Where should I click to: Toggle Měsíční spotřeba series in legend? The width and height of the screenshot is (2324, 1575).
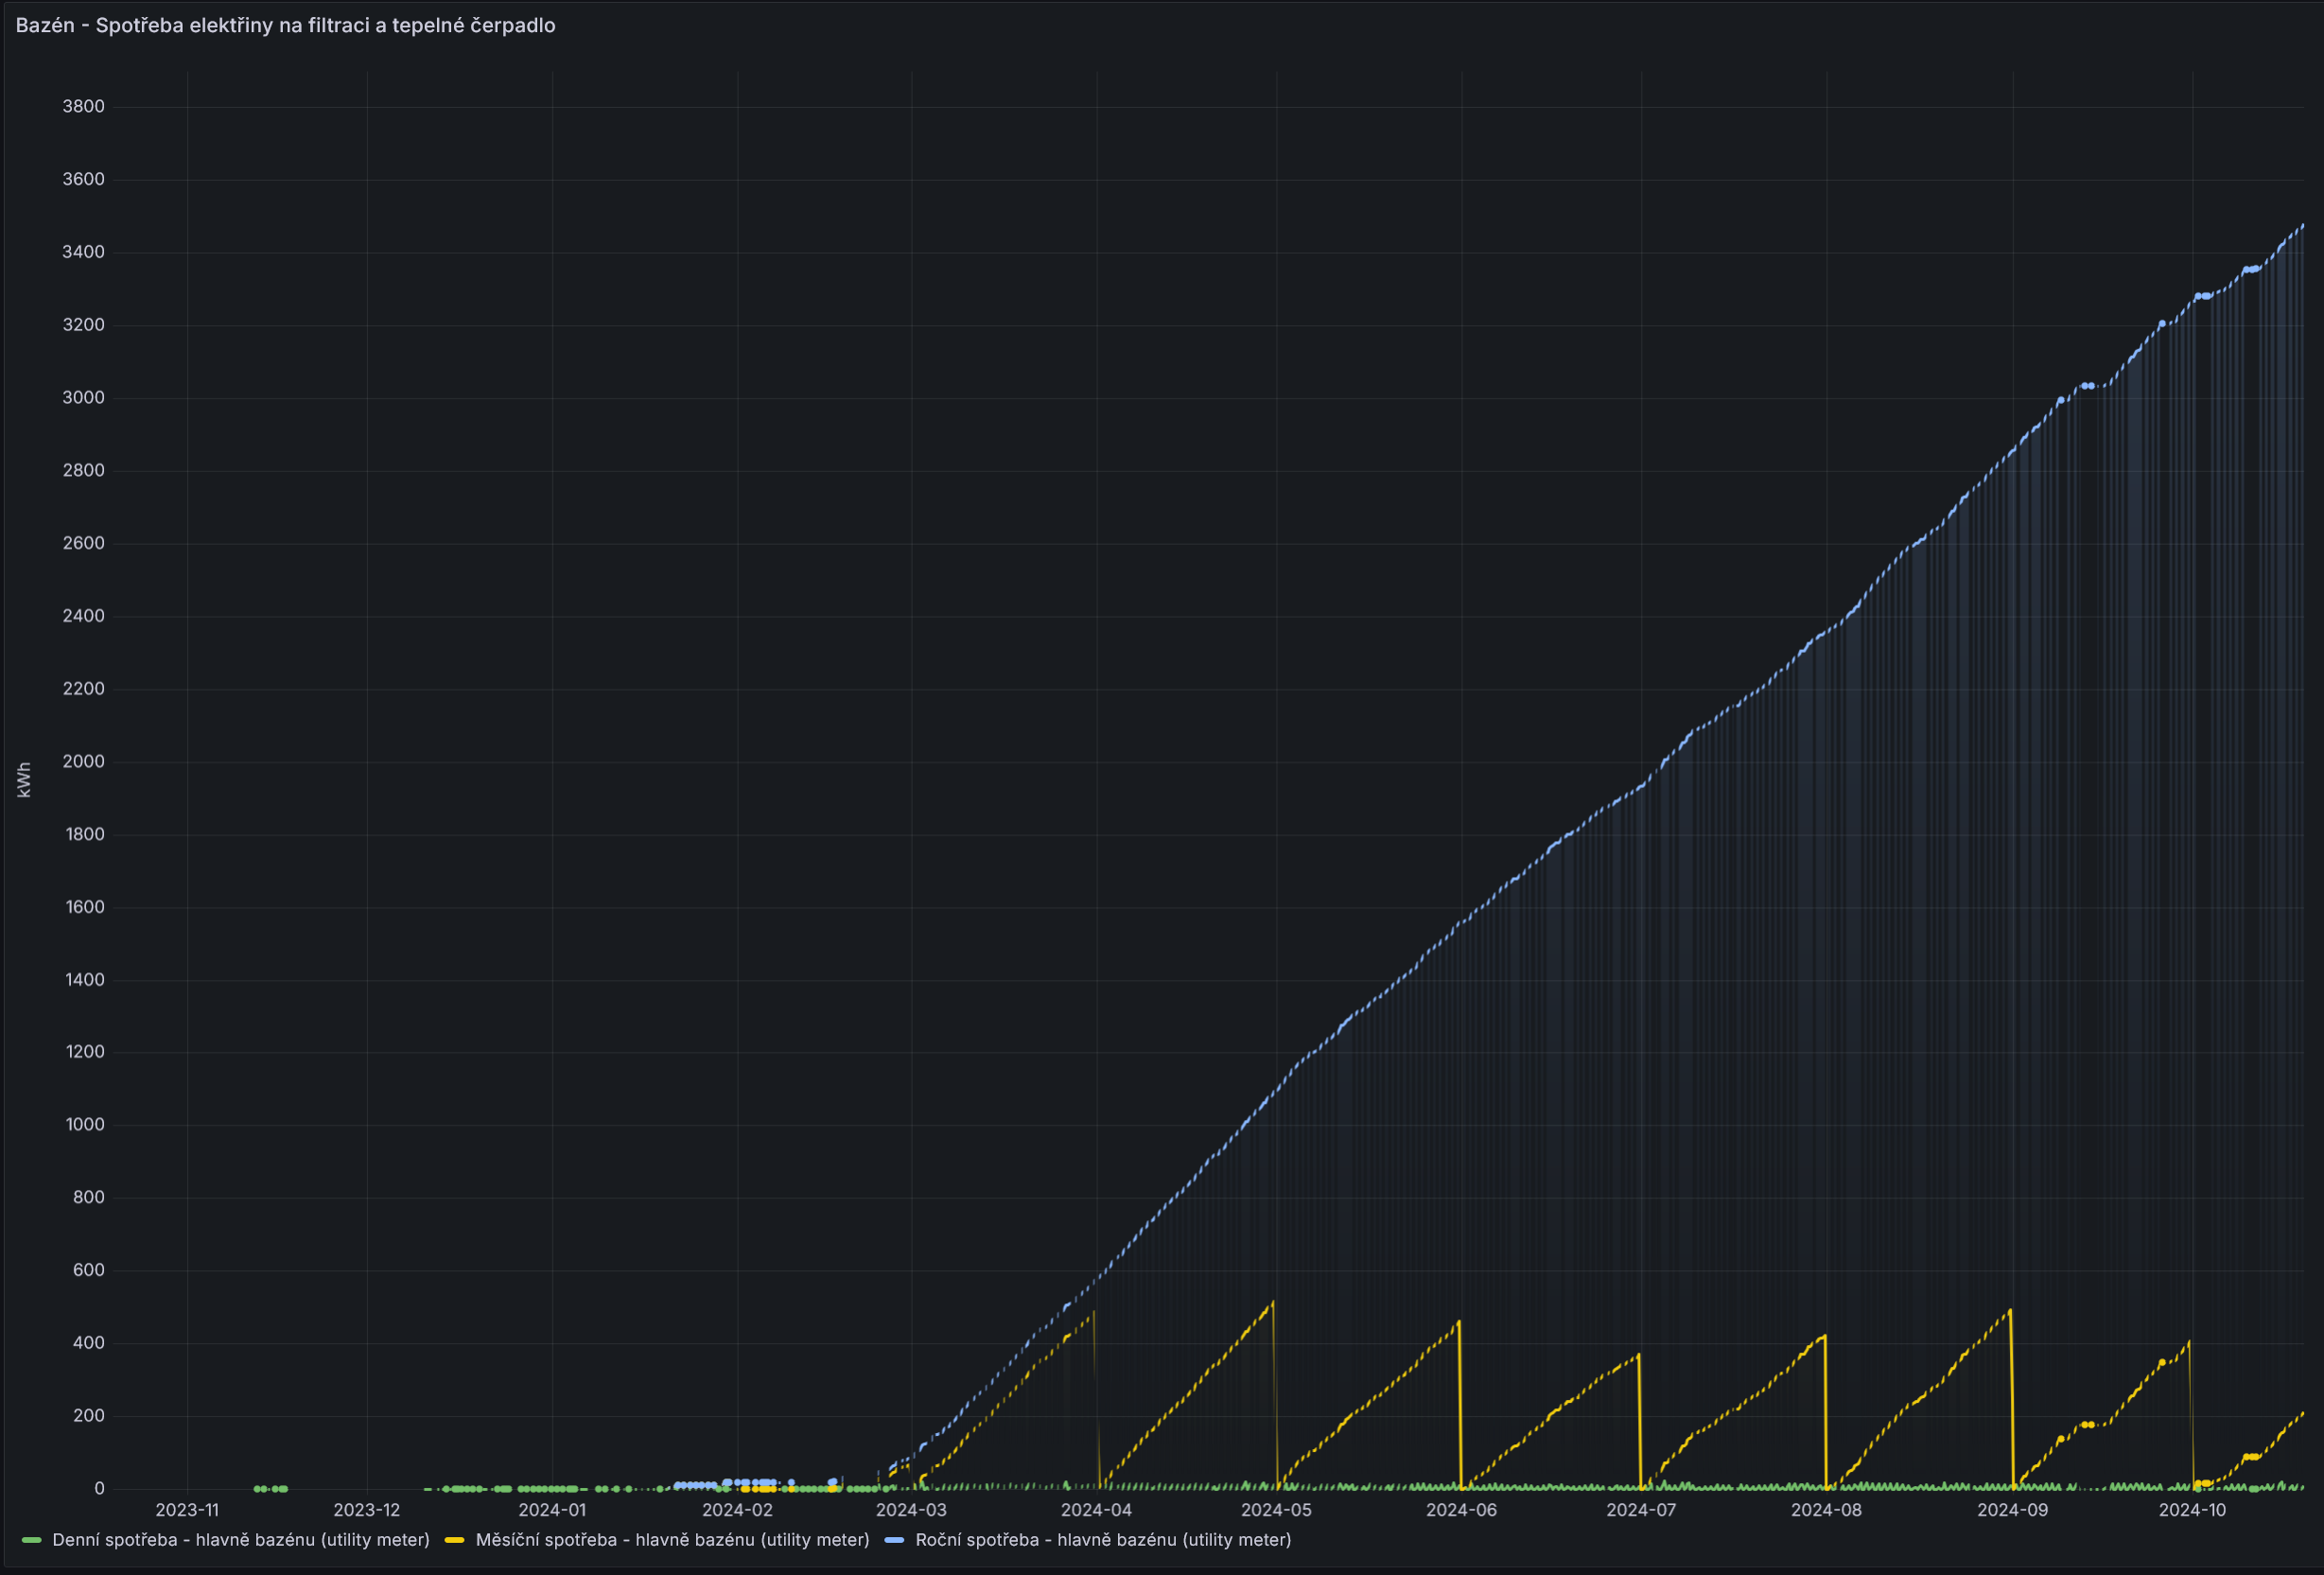(672, 1540)
